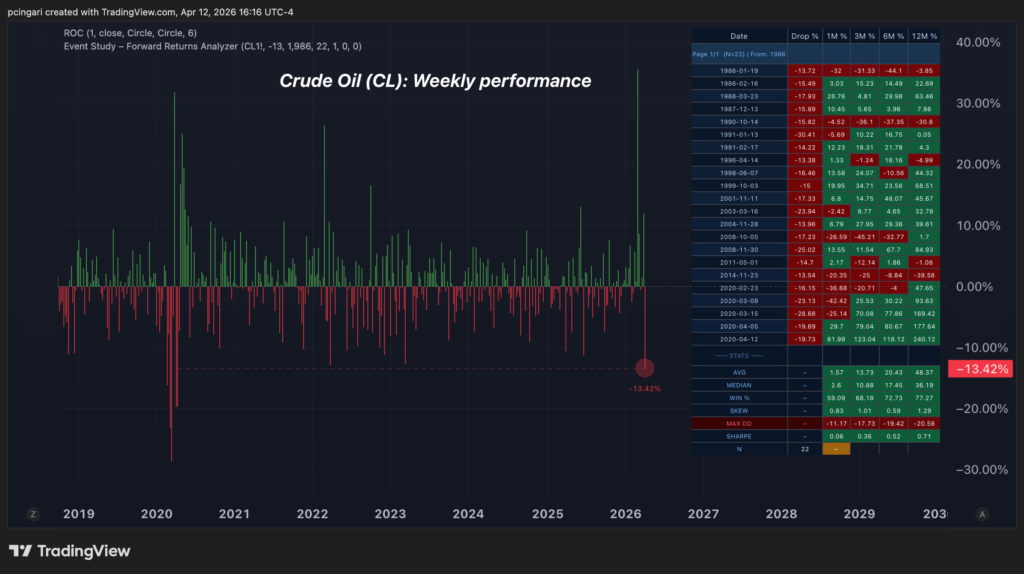Click the 2026 label on the time axis
1024x574 pixels.
[625, 513]
